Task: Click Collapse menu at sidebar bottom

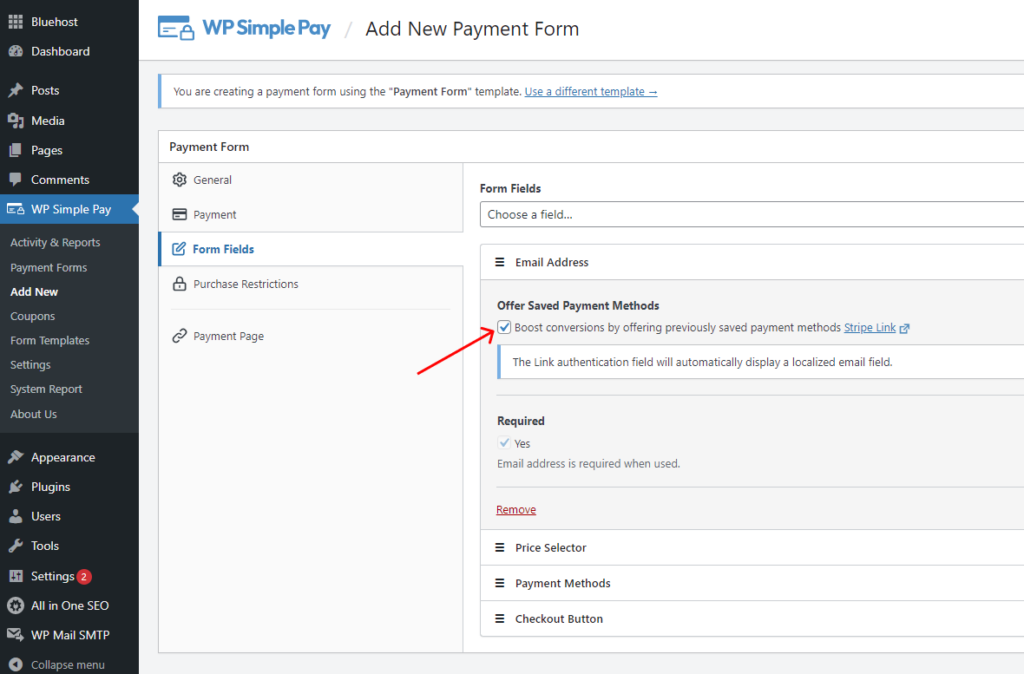Action: 67,665
